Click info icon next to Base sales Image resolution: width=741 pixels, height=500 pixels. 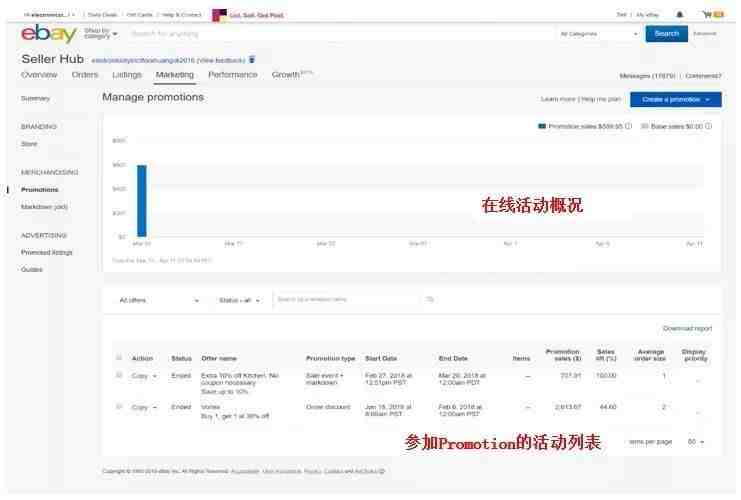click(708, 126)
